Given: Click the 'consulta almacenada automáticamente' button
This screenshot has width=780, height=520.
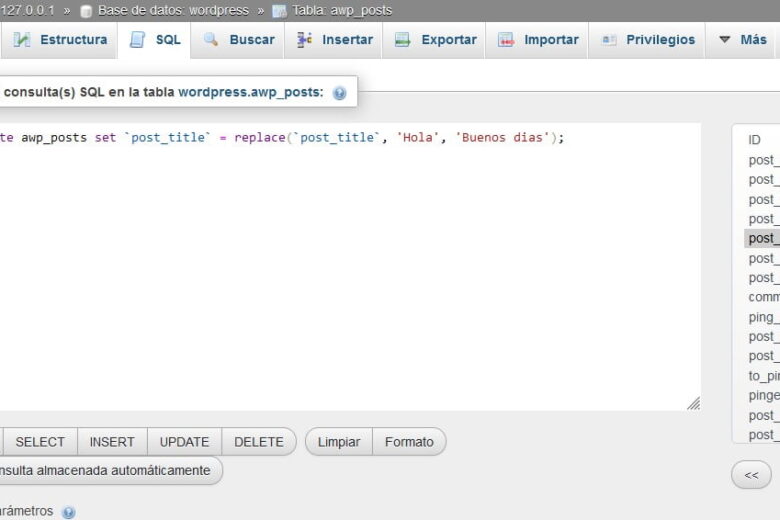Looking at the screenshot, I should click(110, 470).
